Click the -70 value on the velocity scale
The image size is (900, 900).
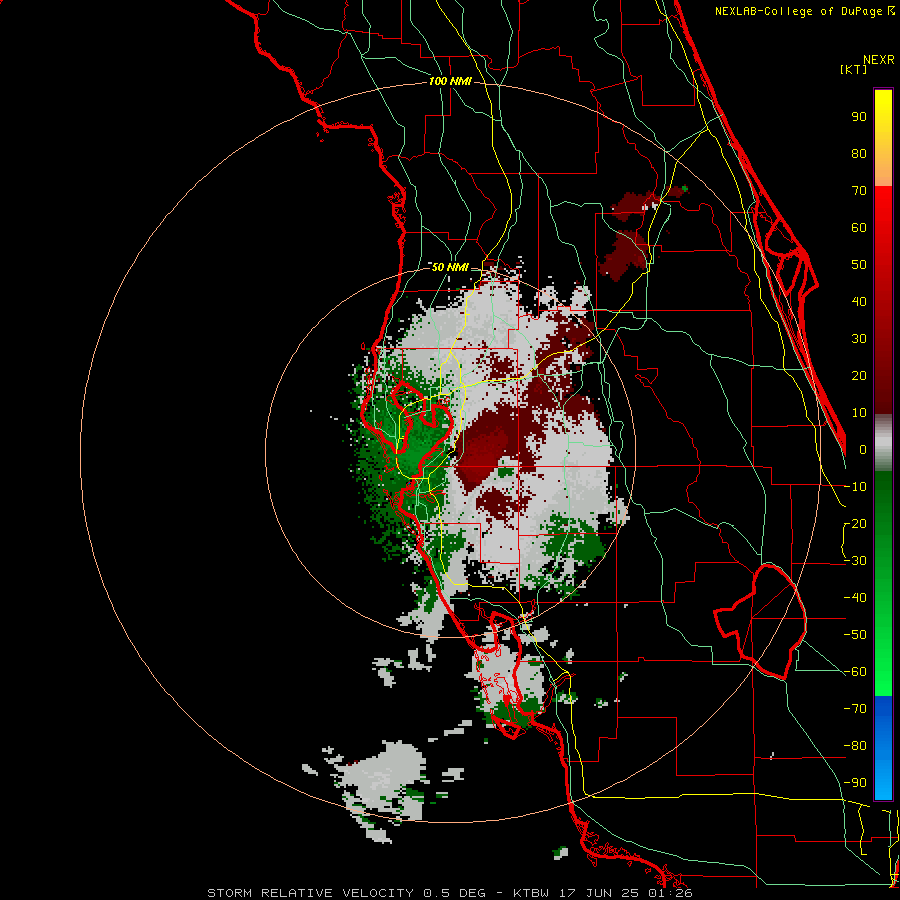(855, 709)
